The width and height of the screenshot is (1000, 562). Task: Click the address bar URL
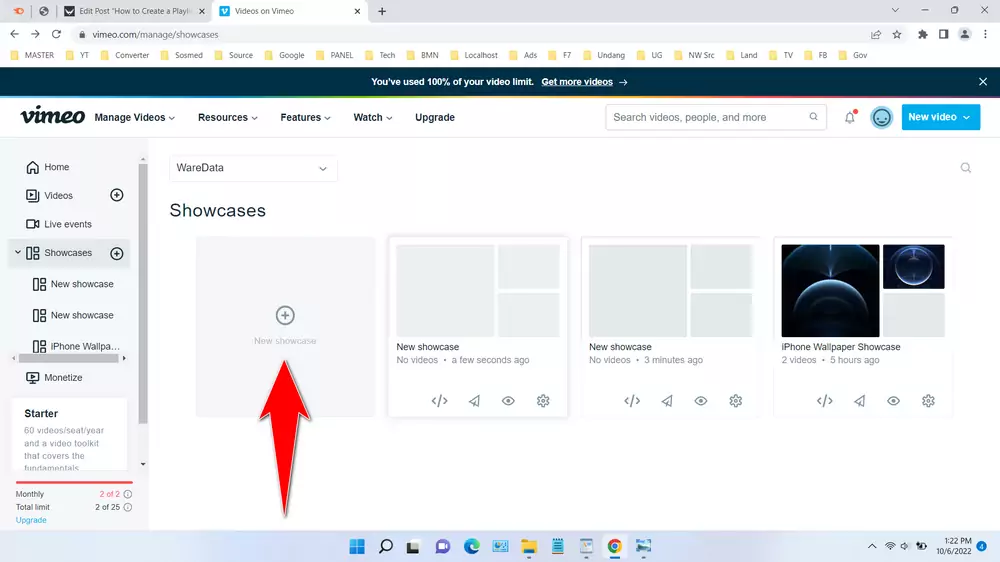155,34
